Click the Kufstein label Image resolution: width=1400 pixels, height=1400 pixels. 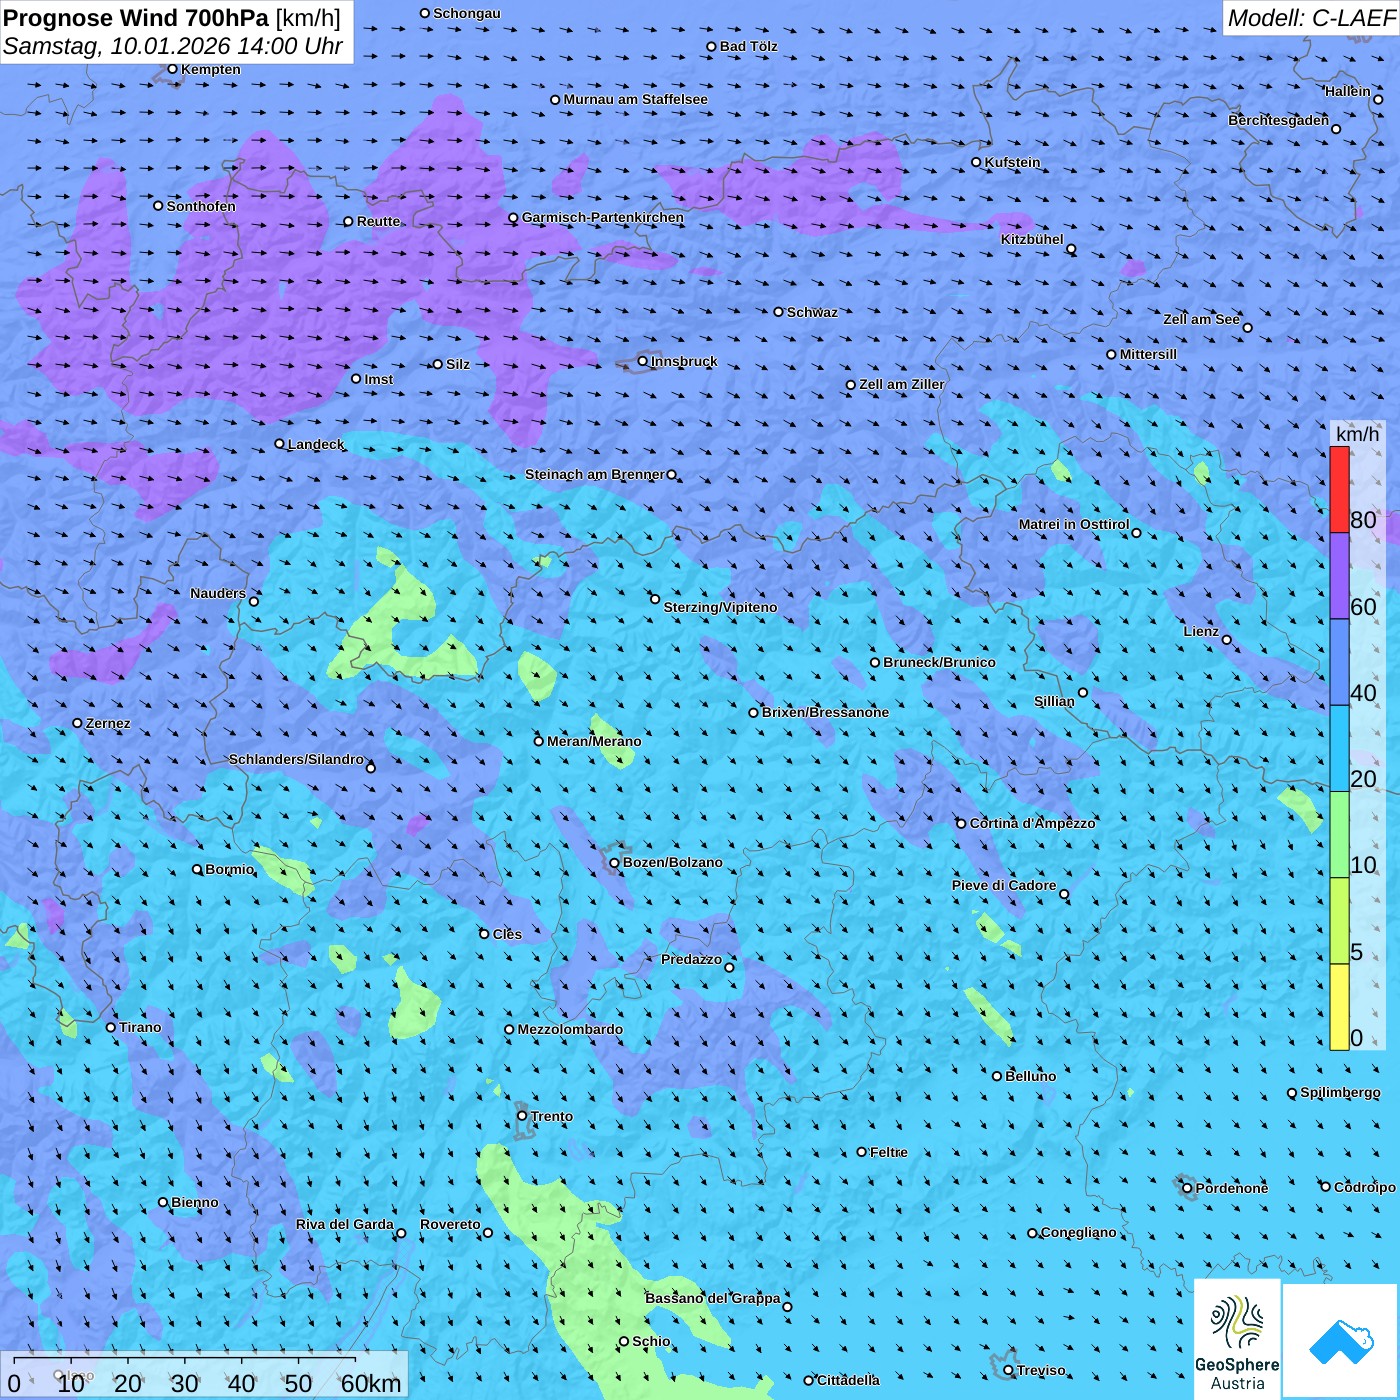pos(1012,162)
